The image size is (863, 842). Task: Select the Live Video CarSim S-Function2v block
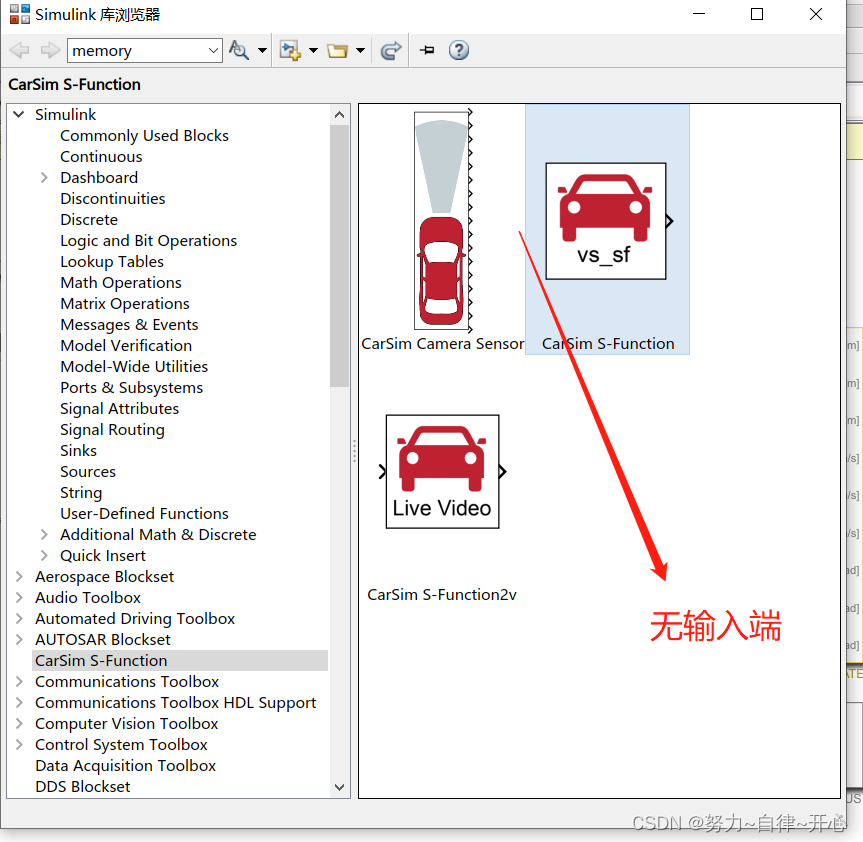click(x=443, y=472)
